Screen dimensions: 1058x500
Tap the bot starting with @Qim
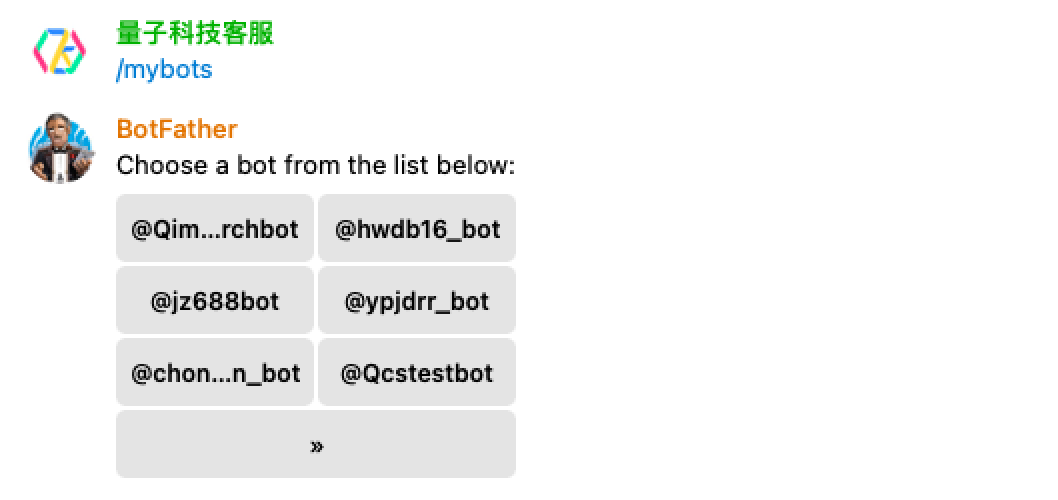pos(215,229)
